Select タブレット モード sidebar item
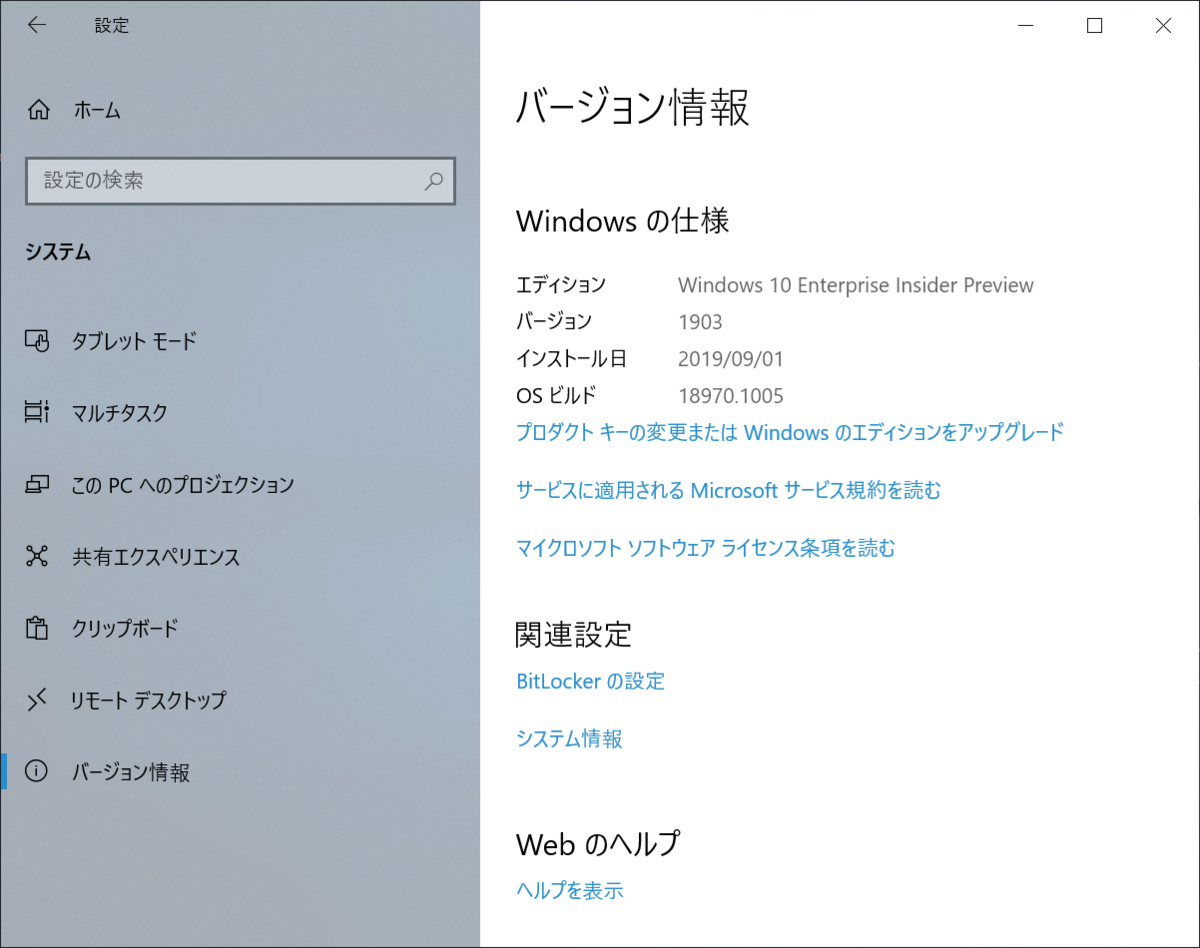Viewport: 1200px width, 948px height. [x=240, y=341]
